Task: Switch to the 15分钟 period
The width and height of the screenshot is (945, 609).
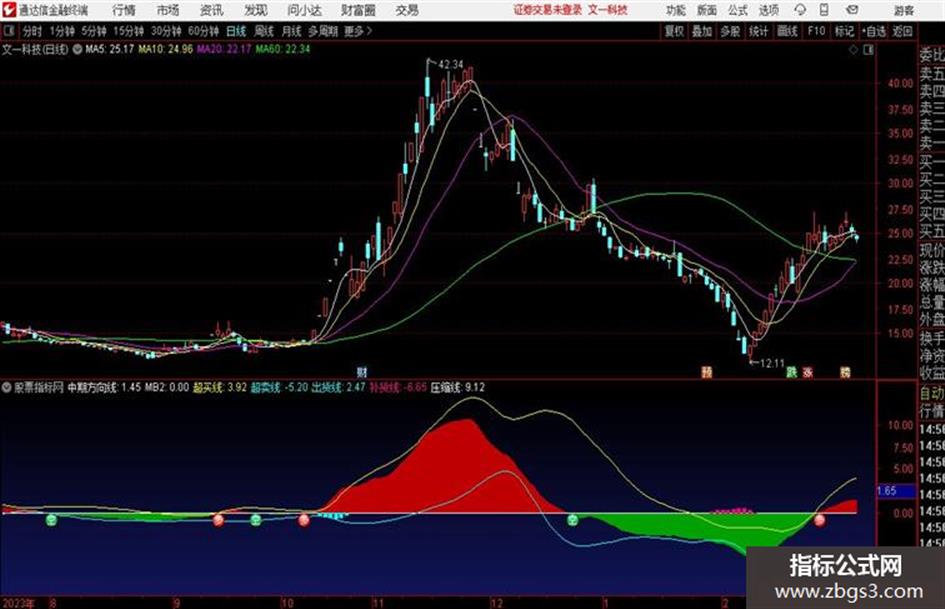Action: tap(128, 31)
